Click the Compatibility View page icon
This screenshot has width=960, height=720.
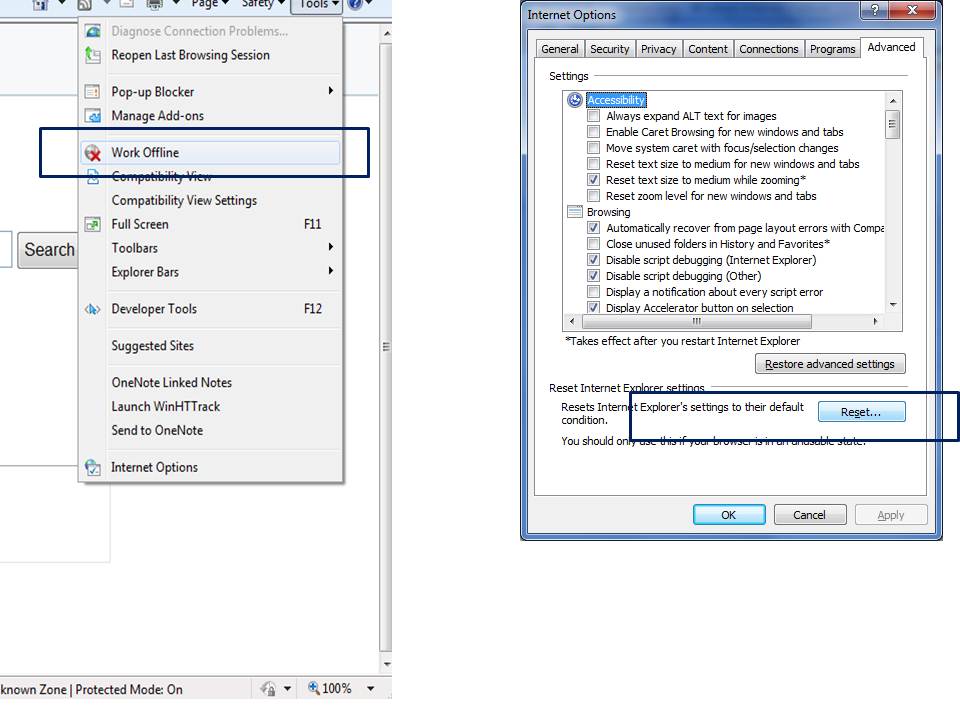(x=92, y=176)
